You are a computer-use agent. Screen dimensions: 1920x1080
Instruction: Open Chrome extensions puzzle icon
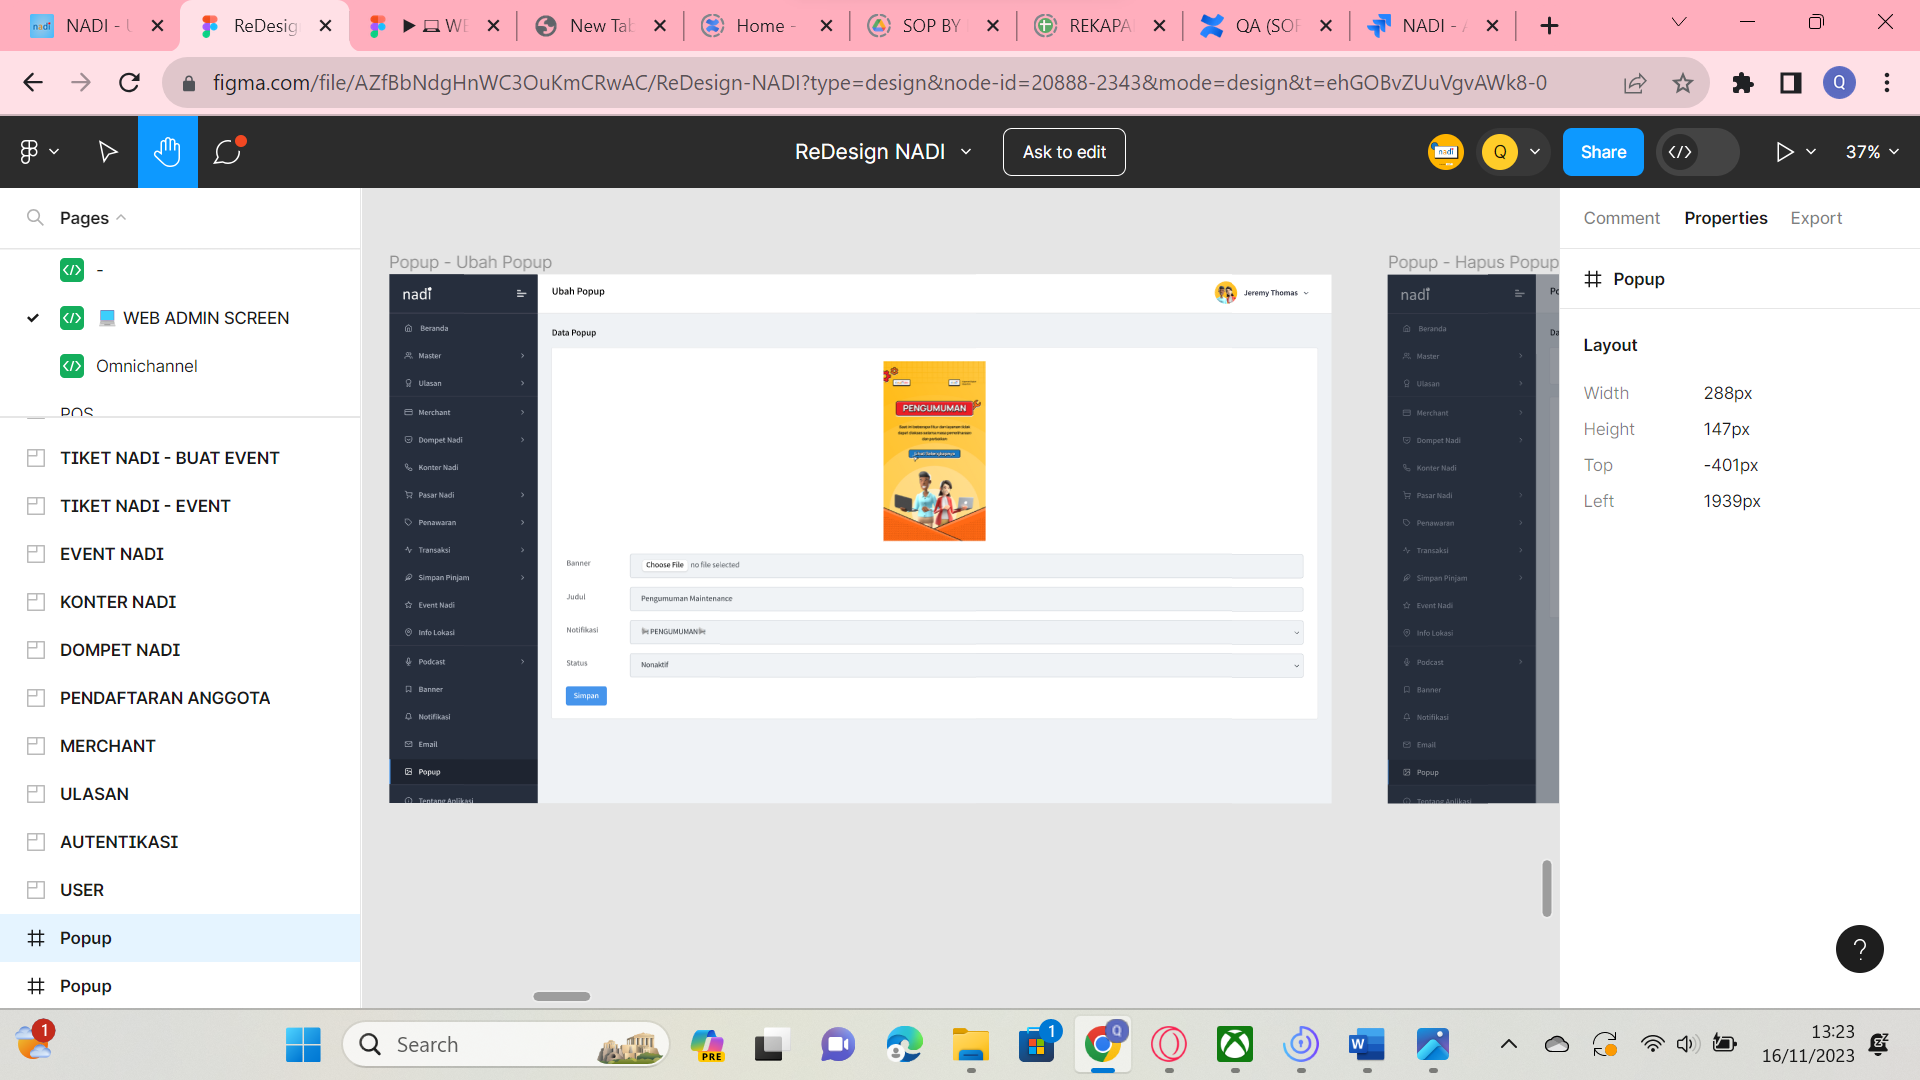click(x=1743, y=83)
